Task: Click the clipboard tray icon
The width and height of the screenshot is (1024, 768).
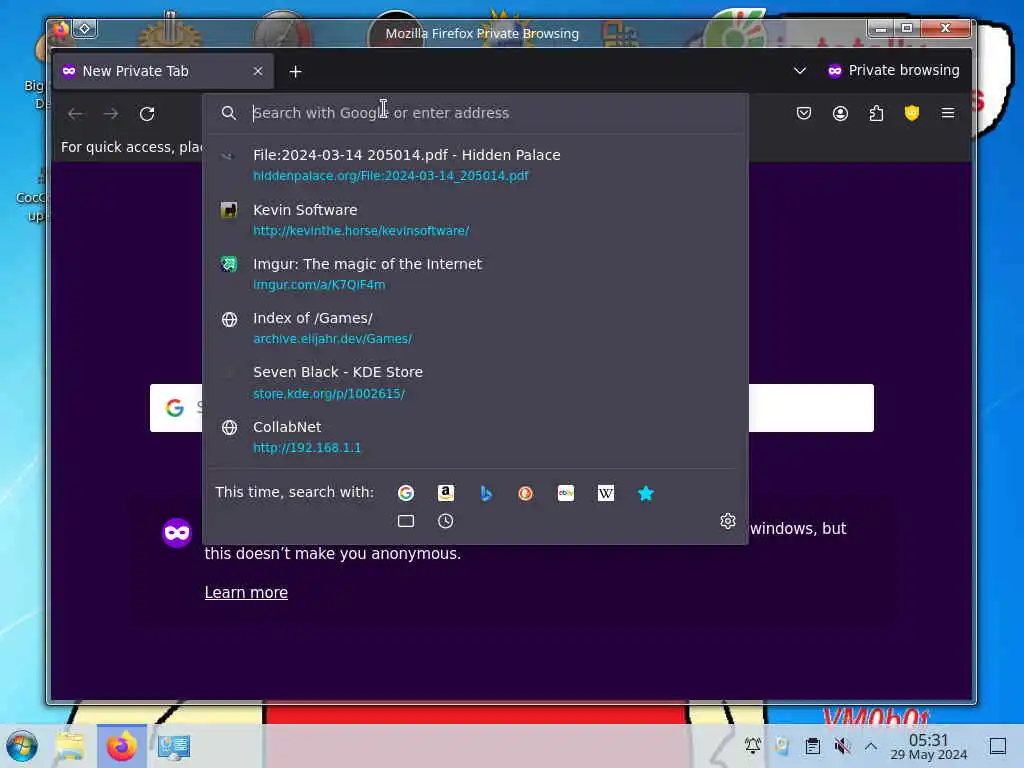Action: pos(812,746)
